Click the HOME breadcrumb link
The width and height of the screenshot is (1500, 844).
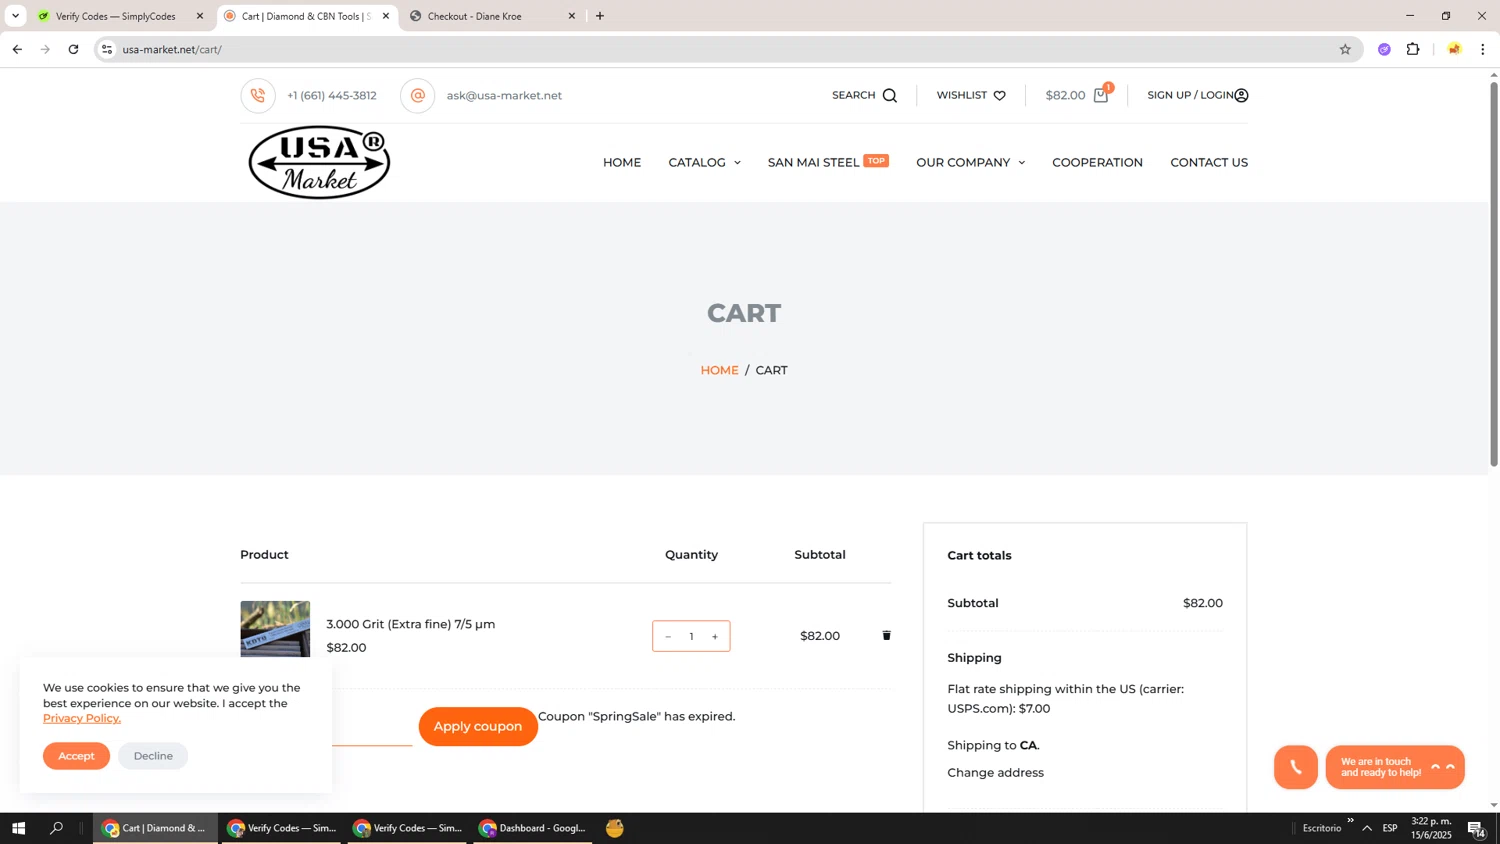point(719,370)
